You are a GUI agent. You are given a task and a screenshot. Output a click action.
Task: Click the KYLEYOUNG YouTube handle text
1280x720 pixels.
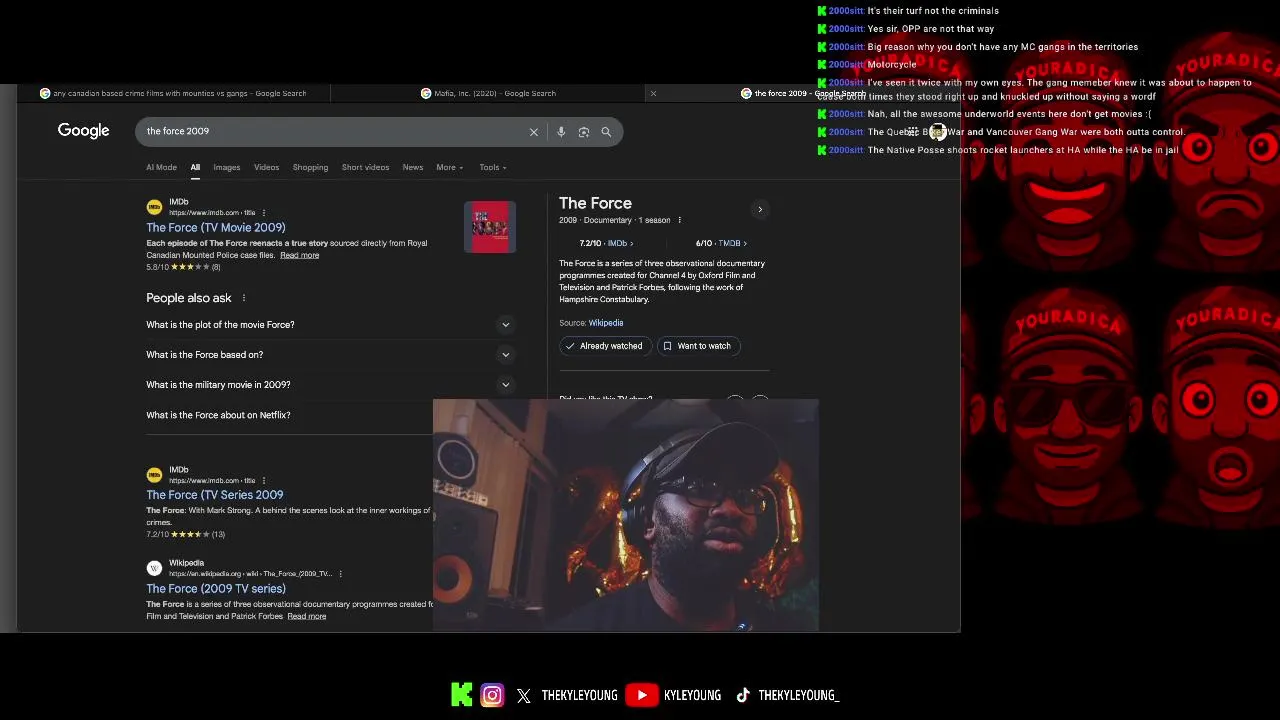(x=692, y=696)
